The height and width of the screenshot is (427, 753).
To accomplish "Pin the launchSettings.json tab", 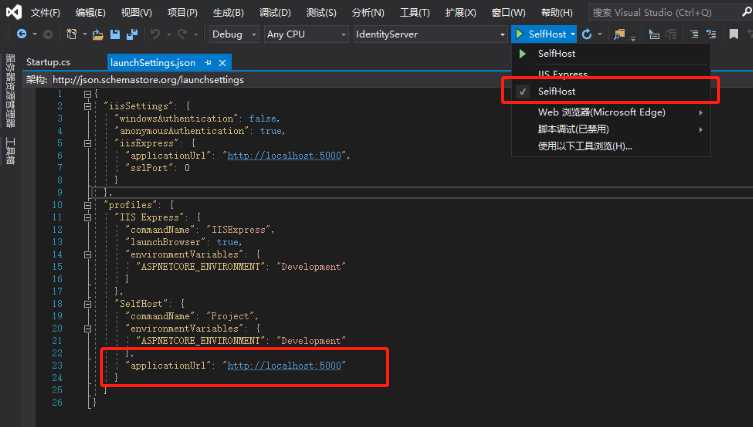I will (208, 62).
